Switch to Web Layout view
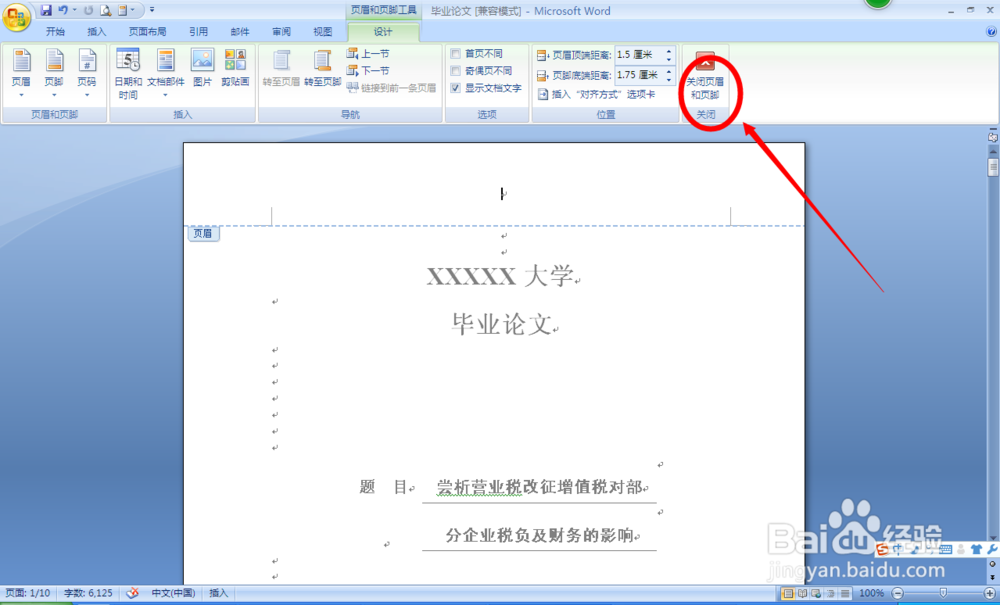1000x605 pixels. click(x=816, y=594)
